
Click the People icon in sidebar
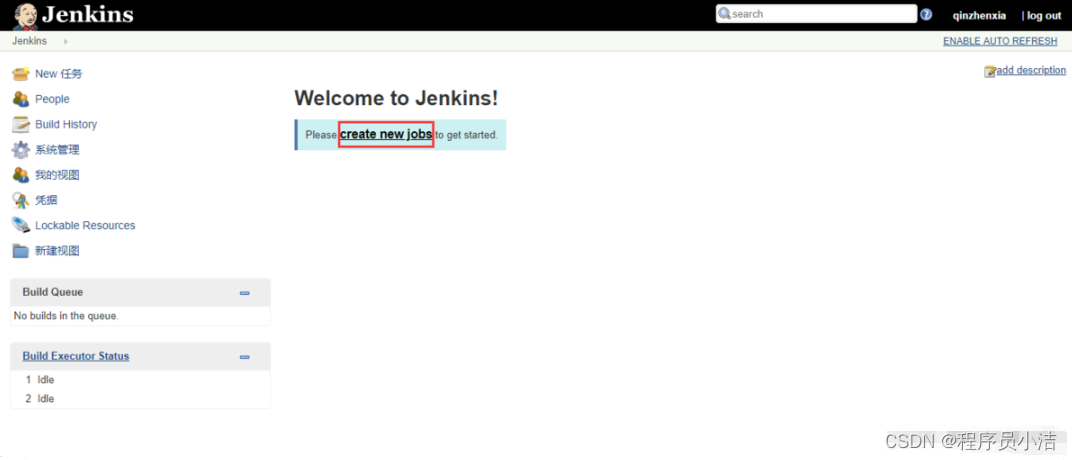[x=21, y=98]
